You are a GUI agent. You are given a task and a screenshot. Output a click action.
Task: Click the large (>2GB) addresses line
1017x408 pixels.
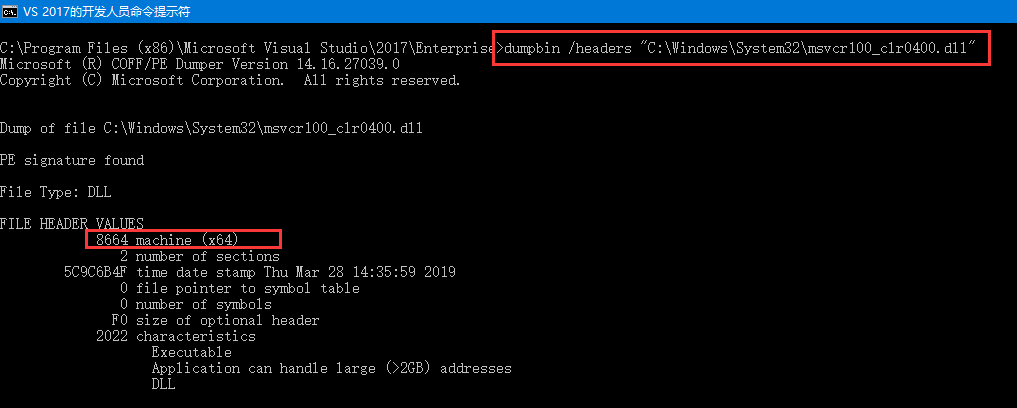[x=330, y=368]
